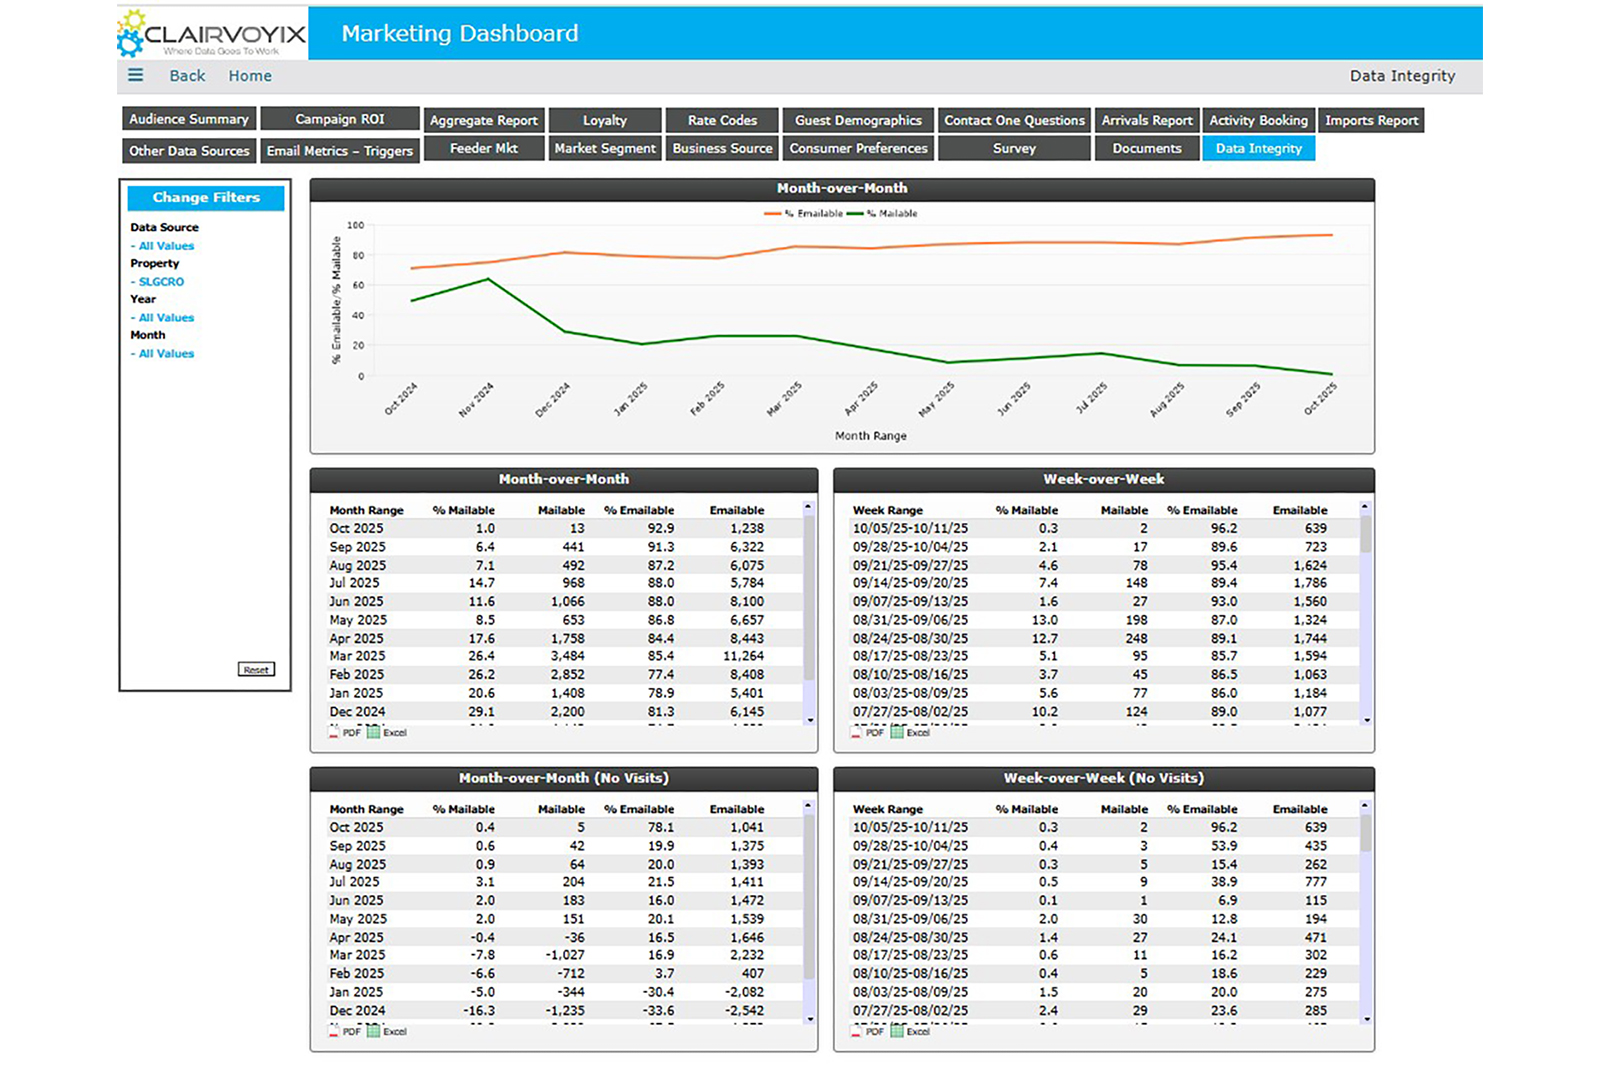Open the Imports Report tab

(1371, 120)
